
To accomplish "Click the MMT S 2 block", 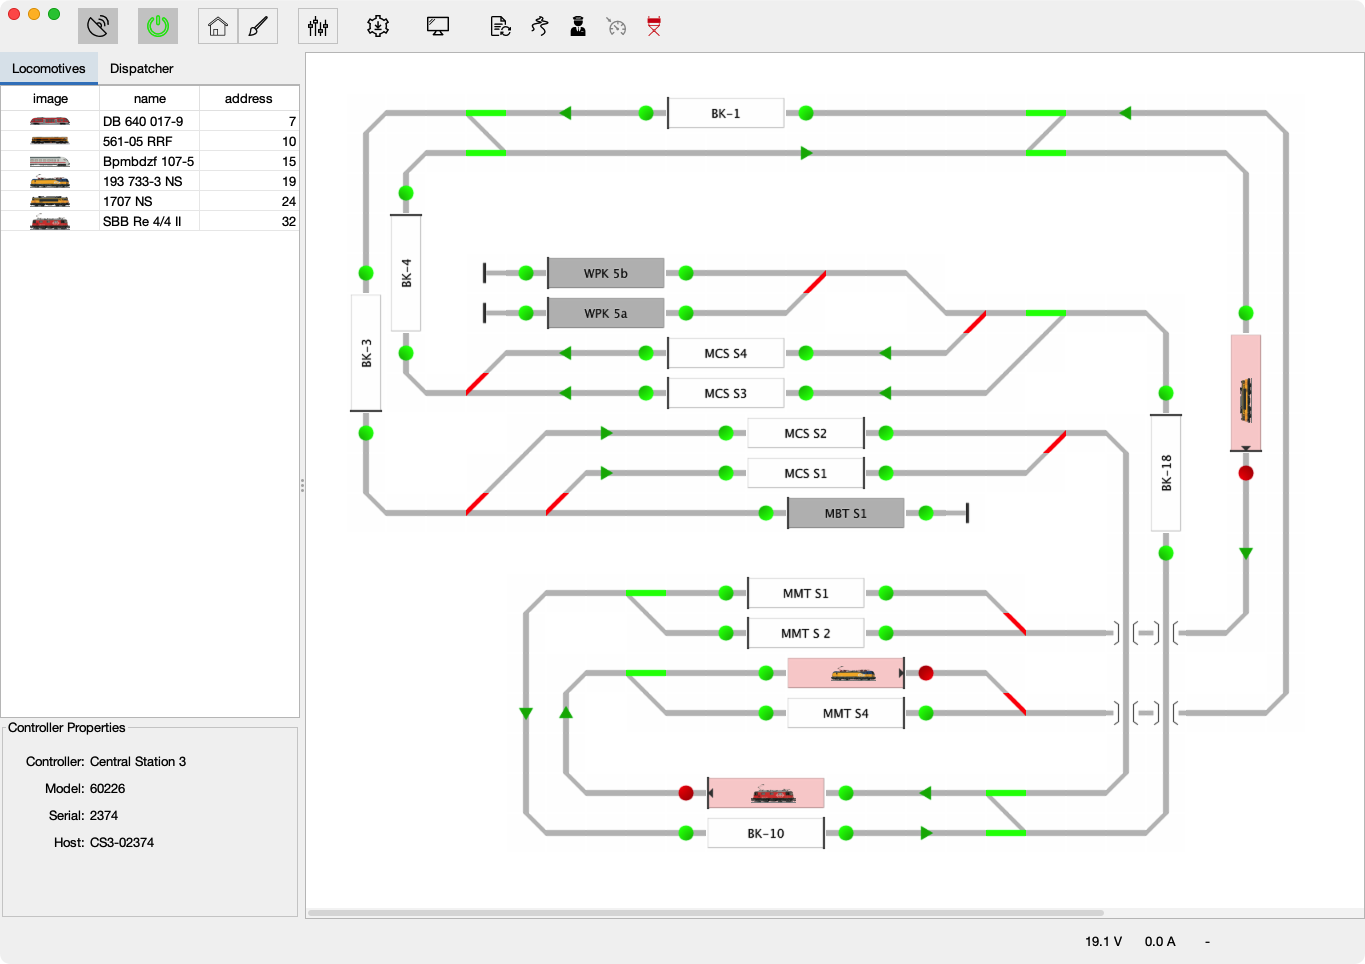I will (806, 633).
